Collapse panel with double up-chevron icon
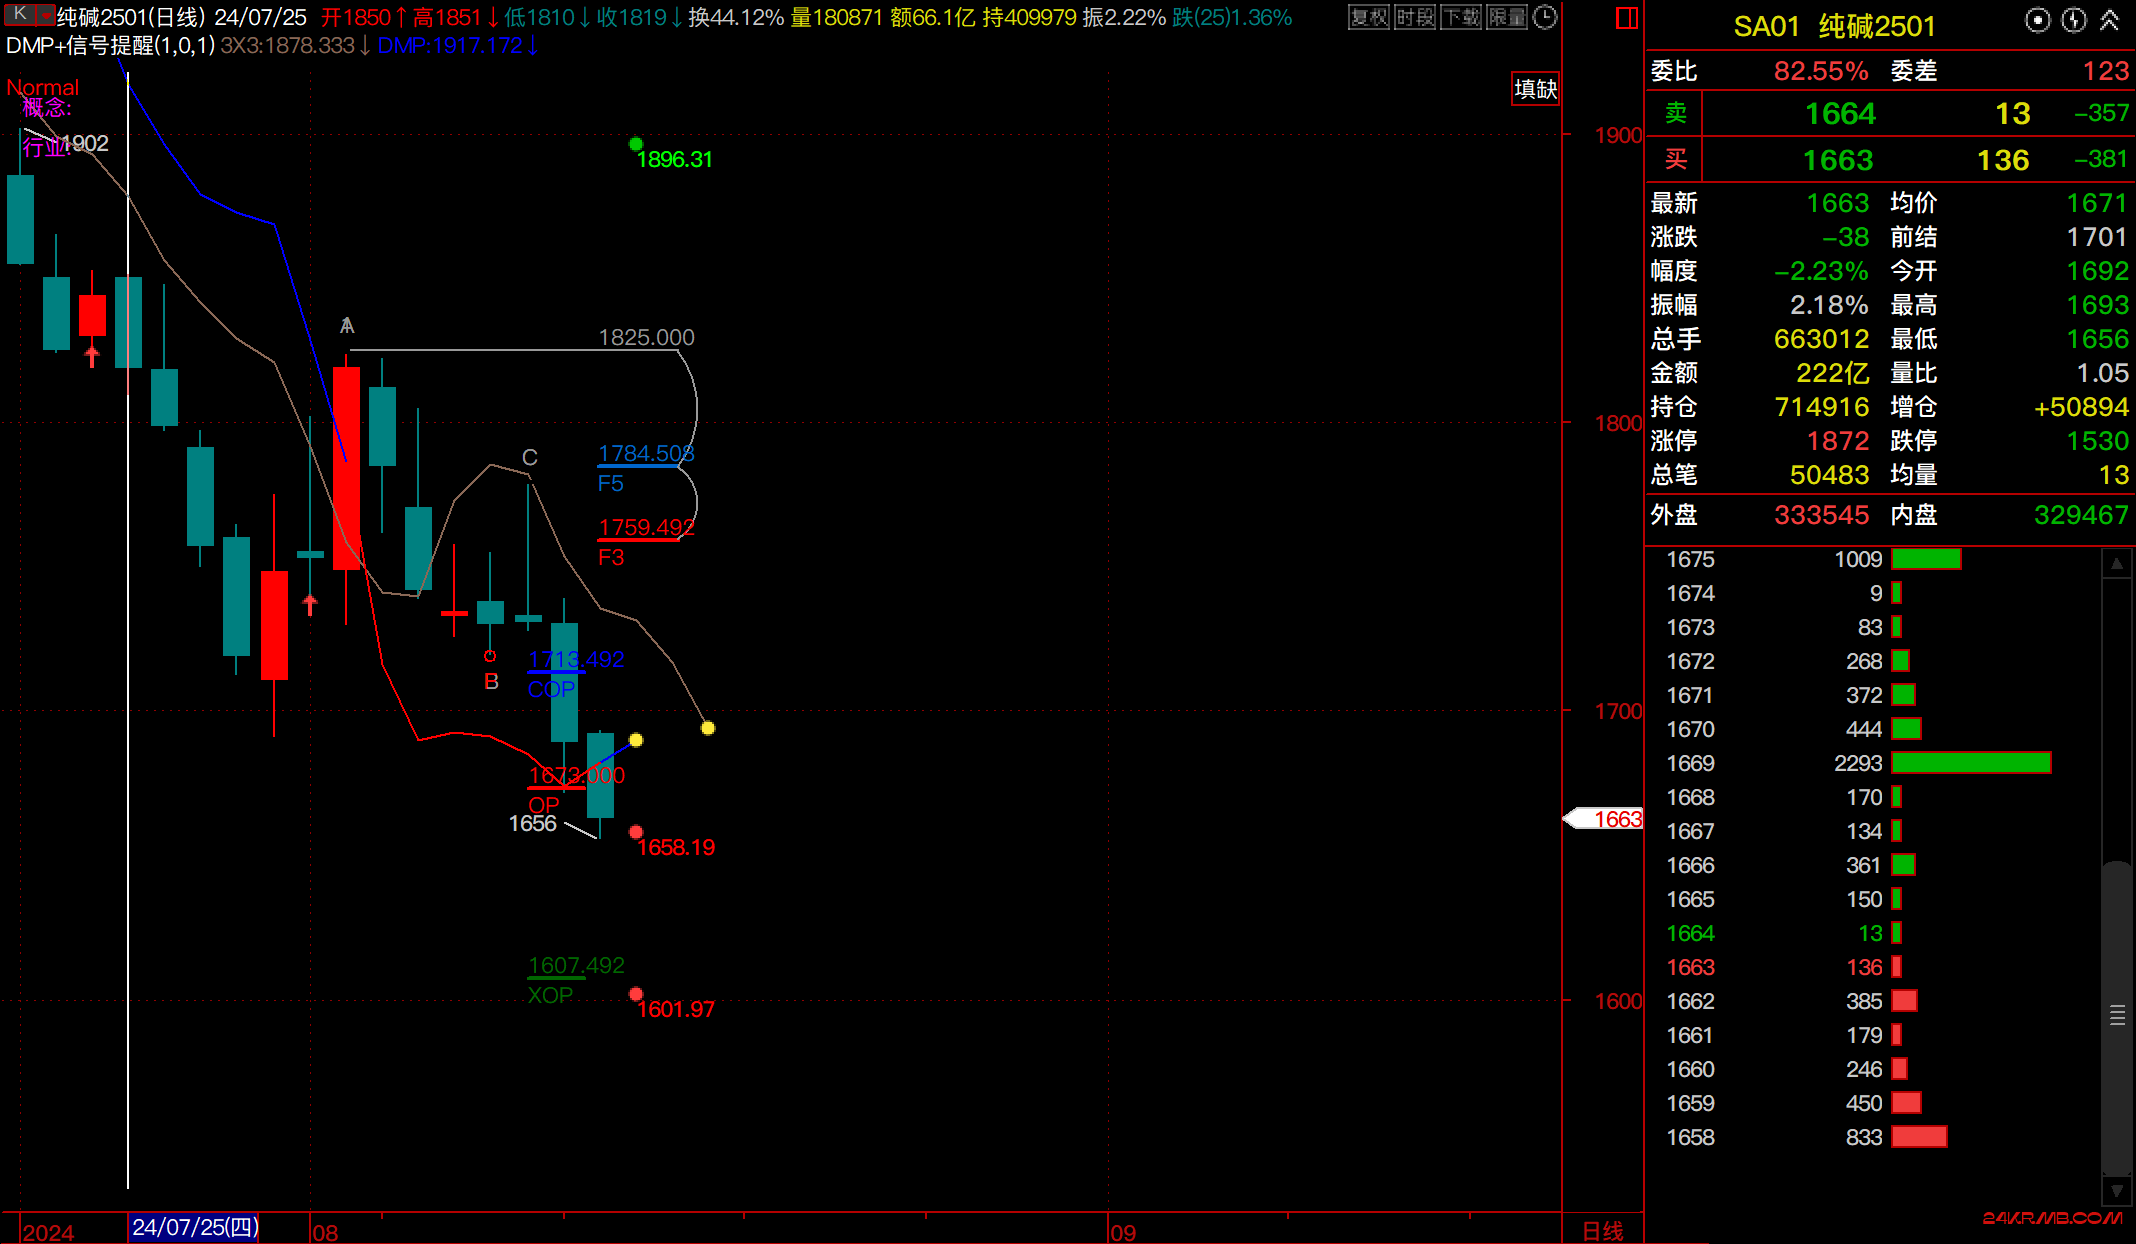 point(2109,20)
